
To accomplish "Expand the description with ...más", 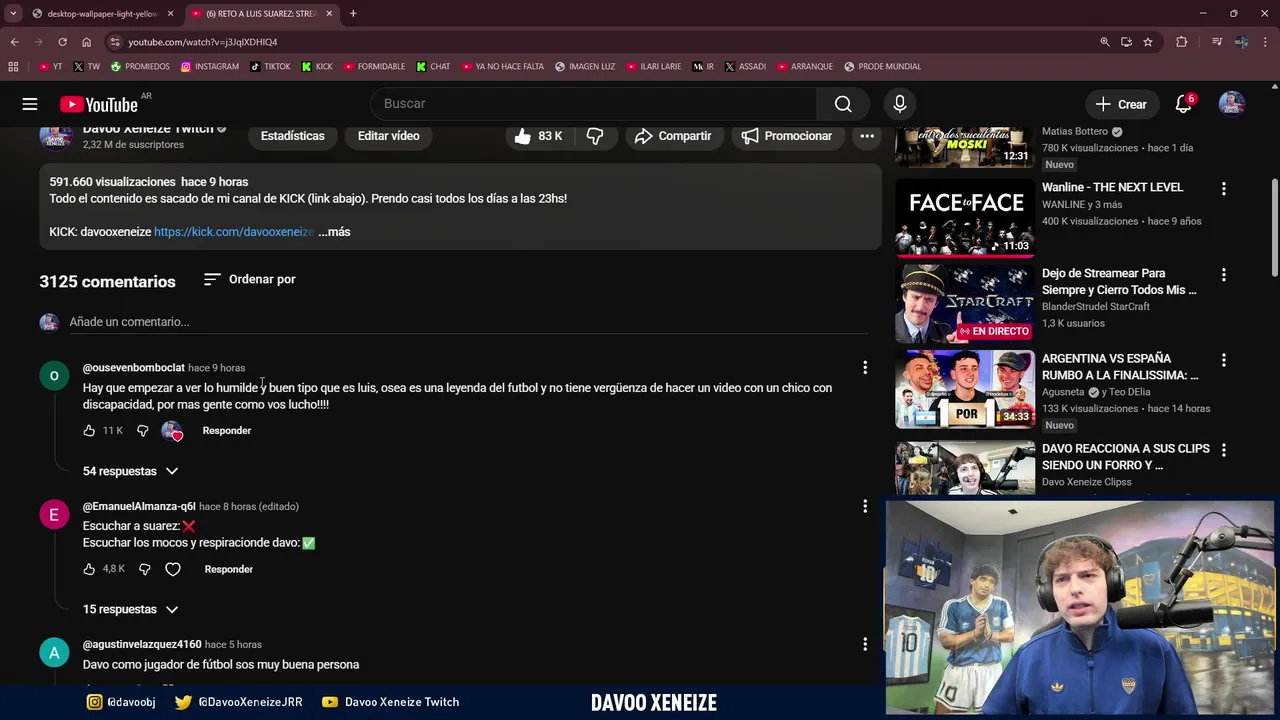I will (x=334, y=232).
